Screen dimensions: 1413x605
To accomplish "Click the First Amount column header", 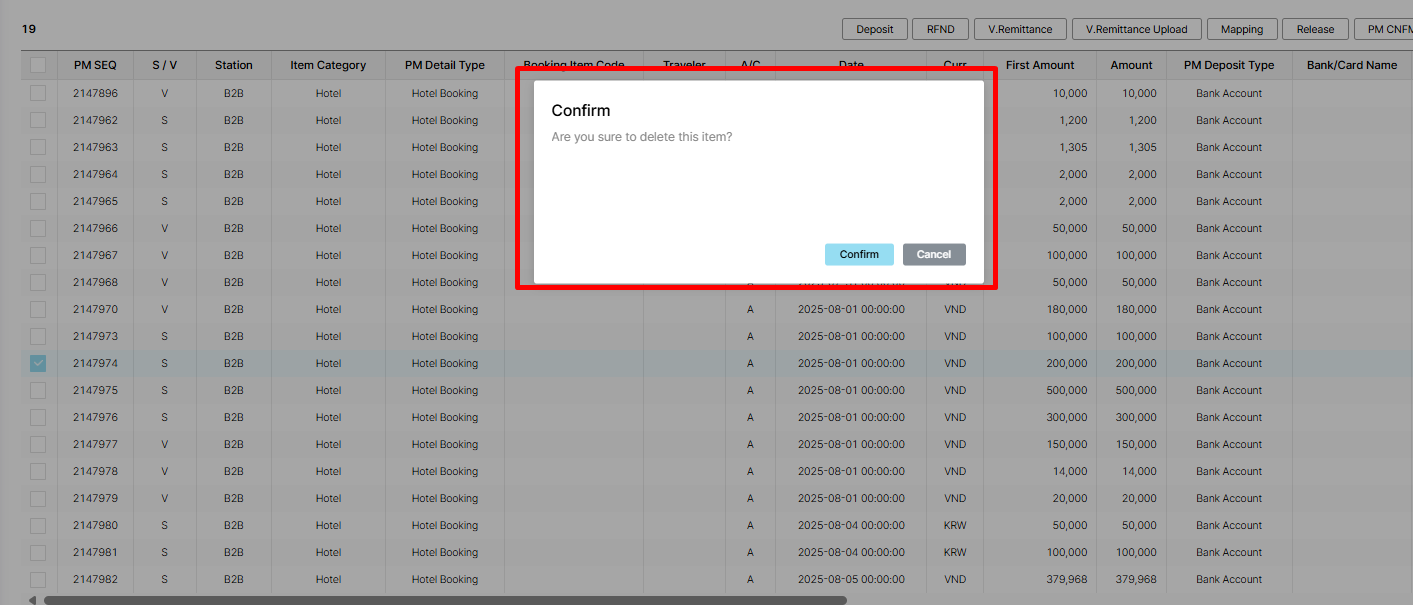I will [x=1040, y=65].
